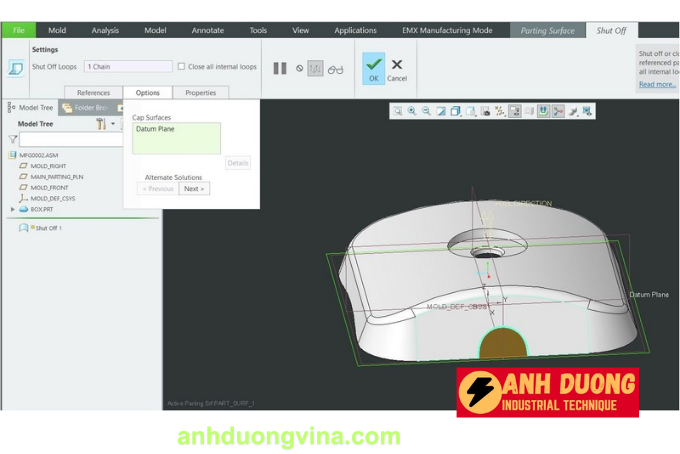Open the Properties tab

click(x=200, y=93)
